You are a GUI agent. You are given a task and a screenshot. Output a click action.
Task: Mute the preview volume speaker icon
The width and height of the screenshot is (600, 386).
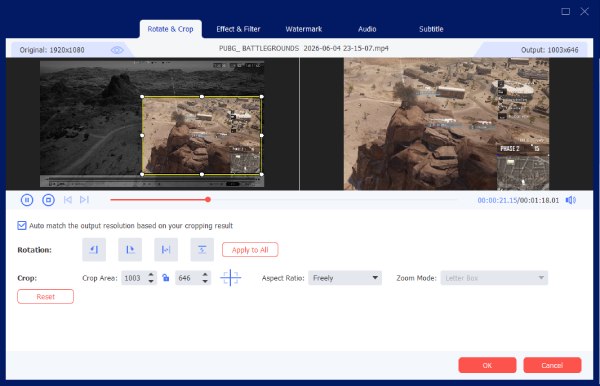(x=571, y=200)
